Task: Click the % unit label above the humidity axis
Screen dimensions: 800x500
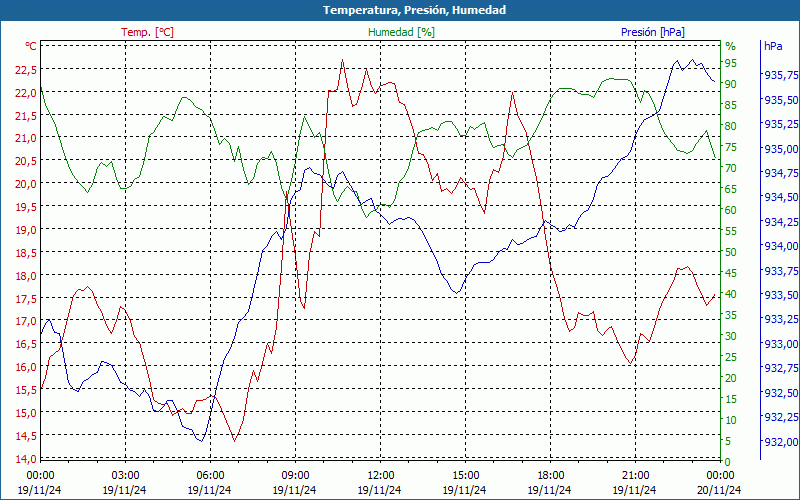Action: click(731, 46)
